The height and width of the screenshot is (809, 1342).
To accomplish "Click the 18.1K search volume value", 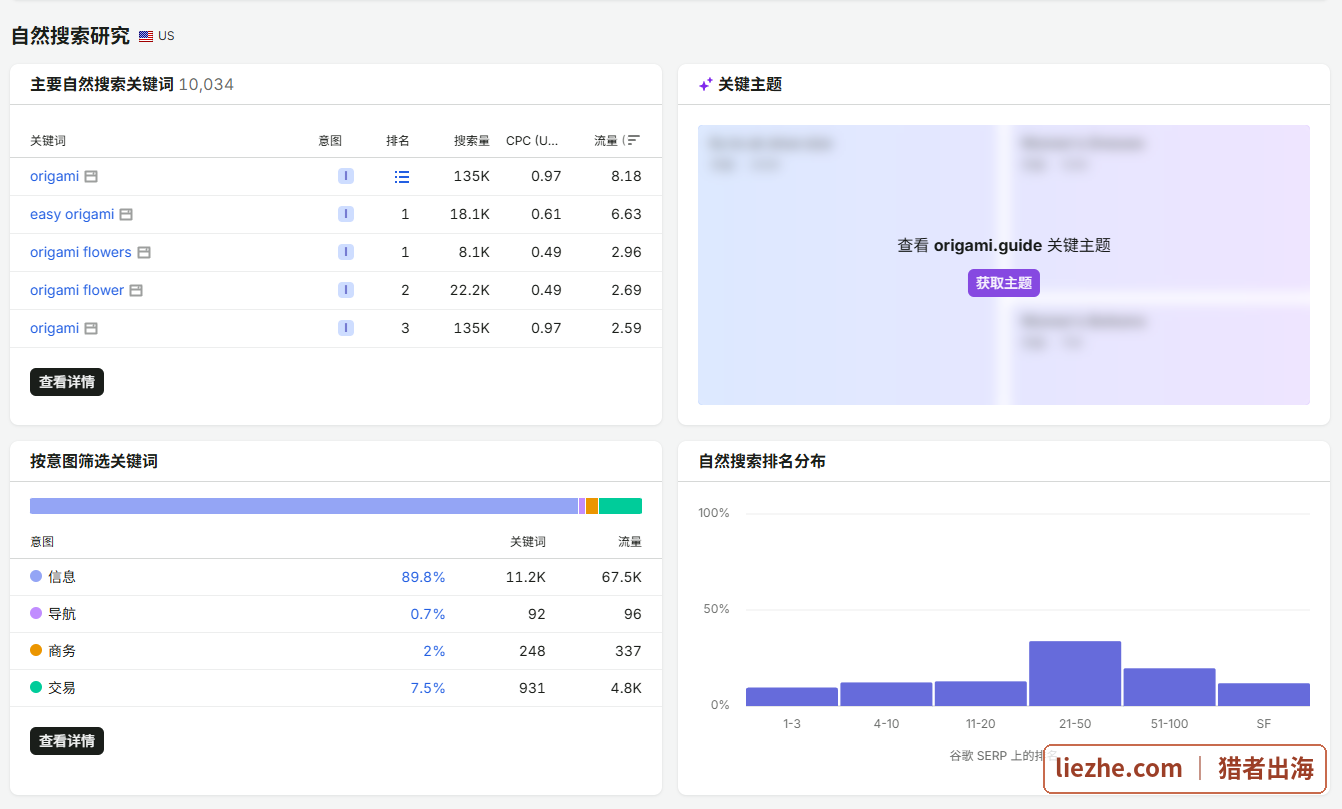I will click(x=470, y=214).
